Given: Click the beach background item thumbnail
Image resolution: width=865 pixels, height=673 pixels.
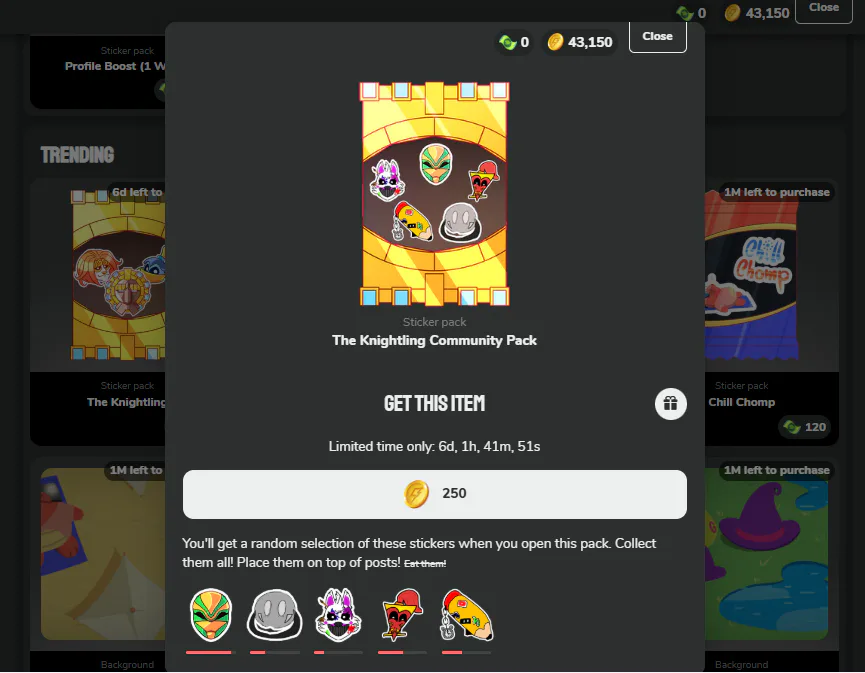Looking at the screenshot, I should tap(103, 554).
